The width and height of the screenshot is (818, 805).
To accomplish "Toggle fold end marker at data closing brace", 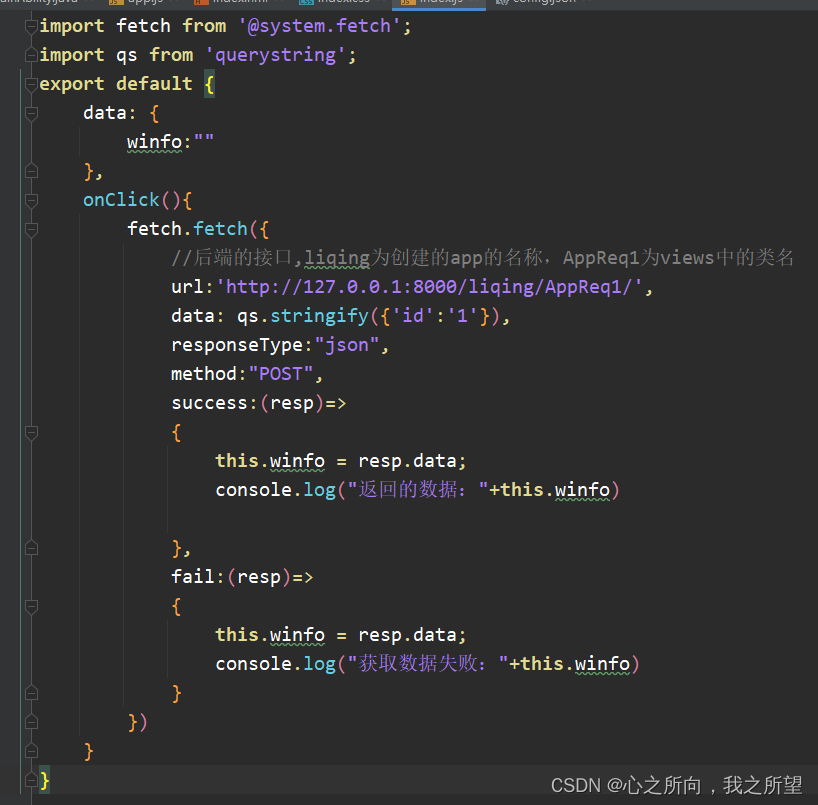I will [31, 171].
